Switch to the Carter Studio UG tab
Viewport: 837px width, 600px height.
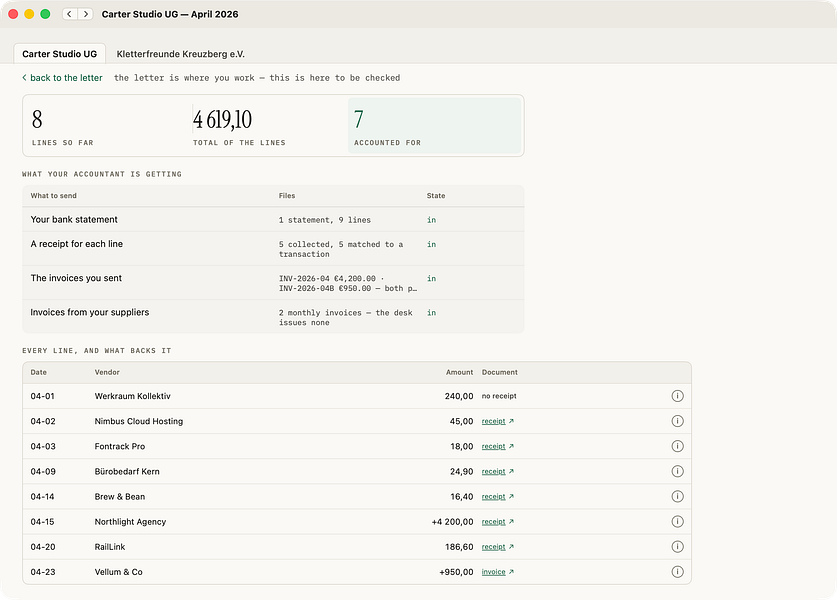tap(60, 54)
